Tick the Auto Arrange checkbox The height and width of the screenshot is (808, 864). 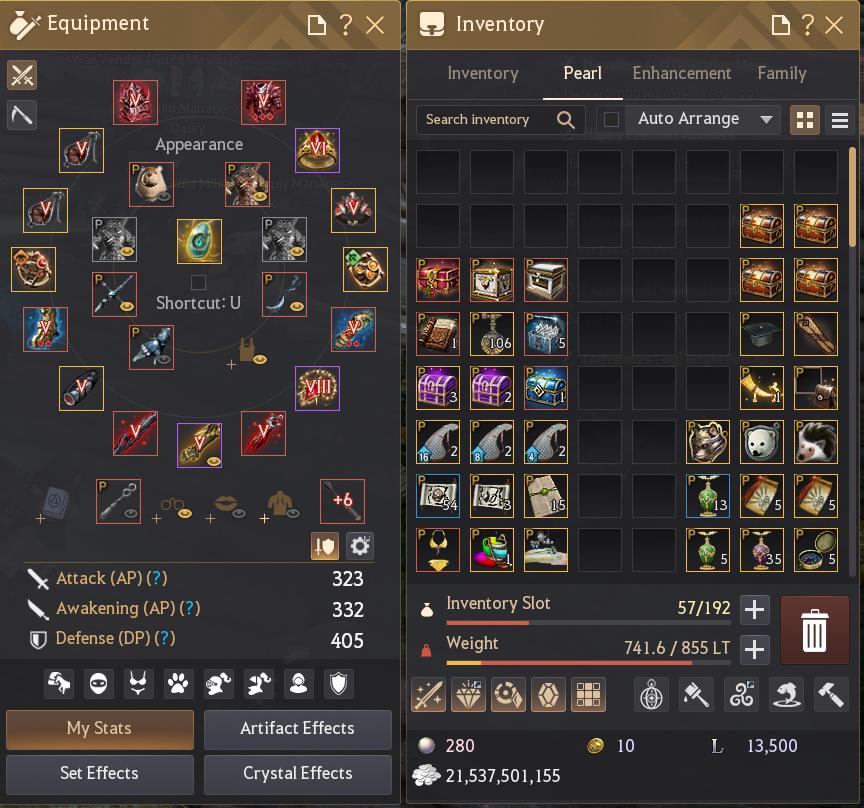(611, 119)
